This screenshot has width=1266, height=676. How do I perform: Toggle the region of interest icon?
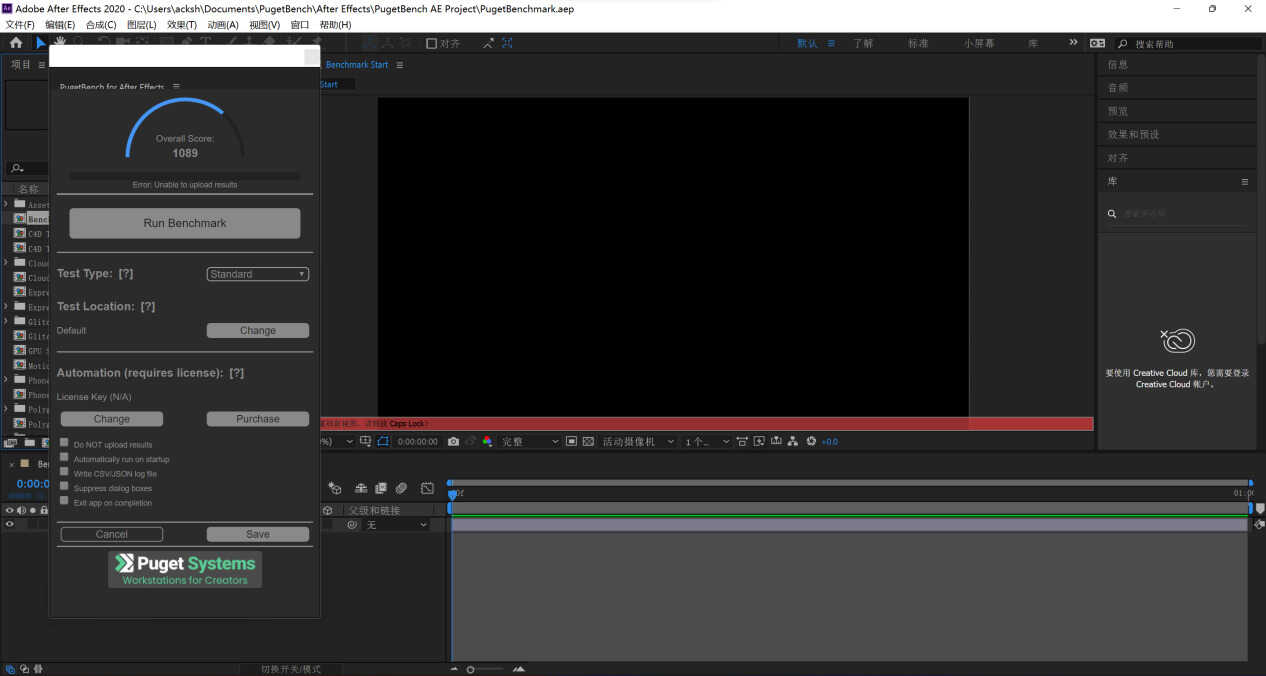click(x=571, y=441)
